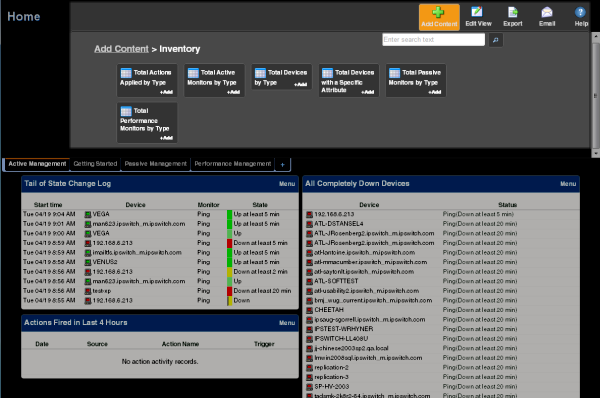Image resolution: width=600 pixels, height=398 pixels.
Task: Open imailfs.ipswitch_m.ipswitch.com device
Action: (137, 253)
